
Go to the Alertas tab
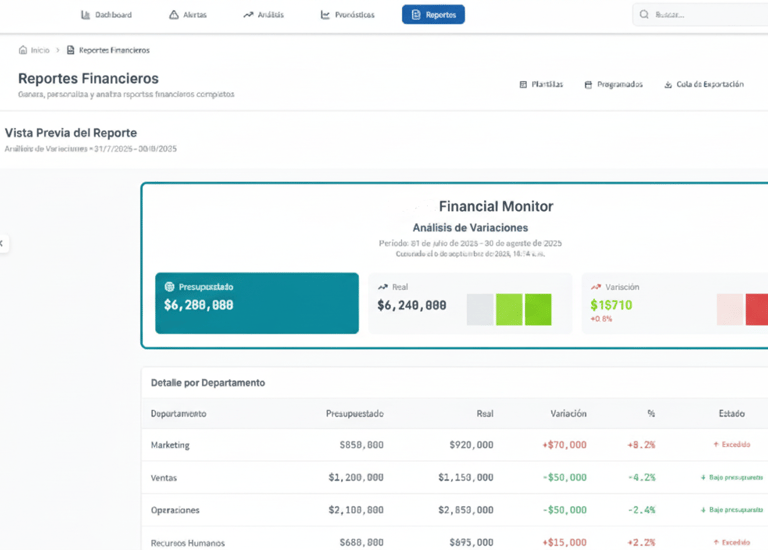(x=188, y=15)
